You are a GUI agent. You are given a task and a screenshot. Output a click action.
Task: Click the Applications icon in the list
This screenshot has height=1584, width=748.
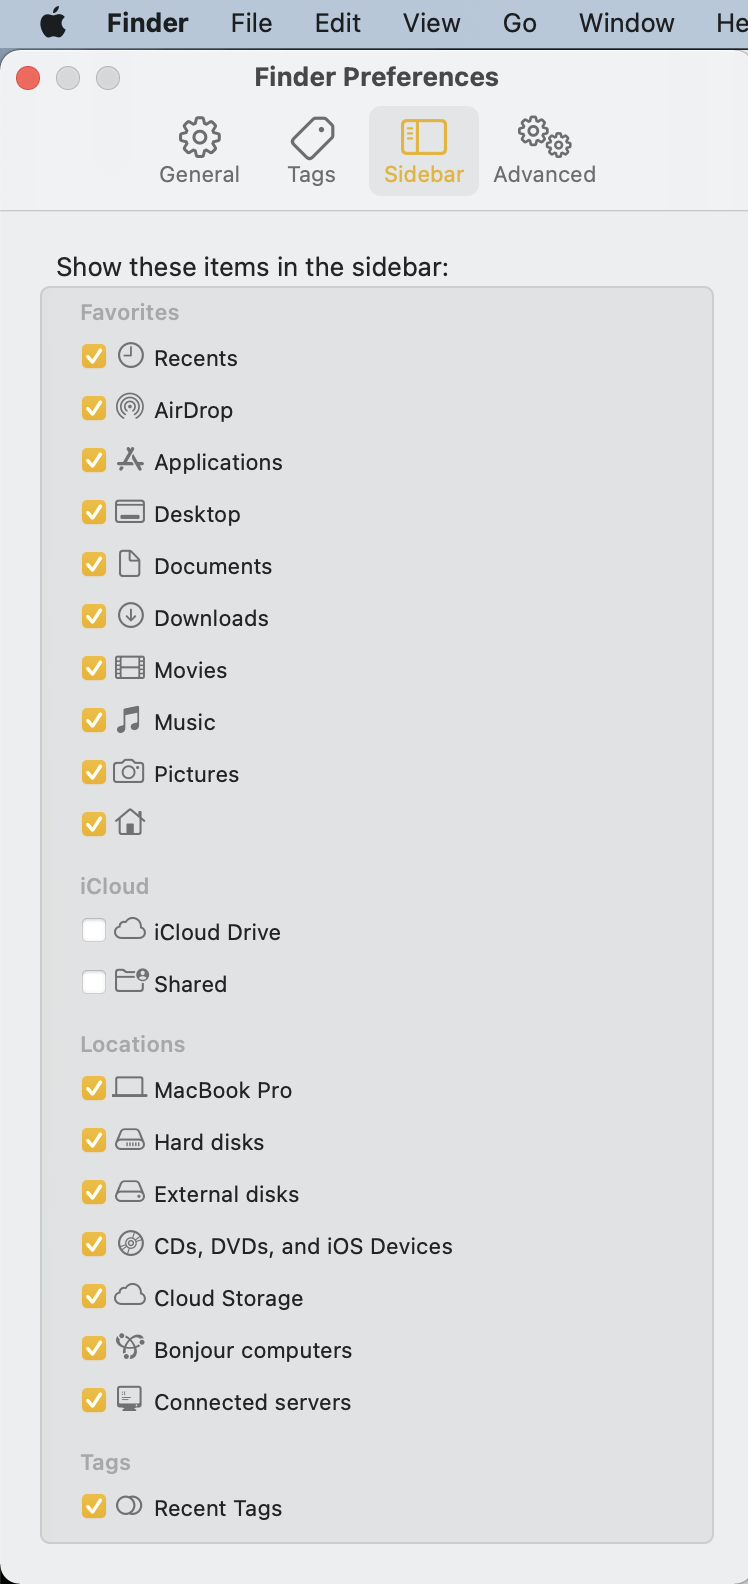pyautogui.click(x=130, y=460)
